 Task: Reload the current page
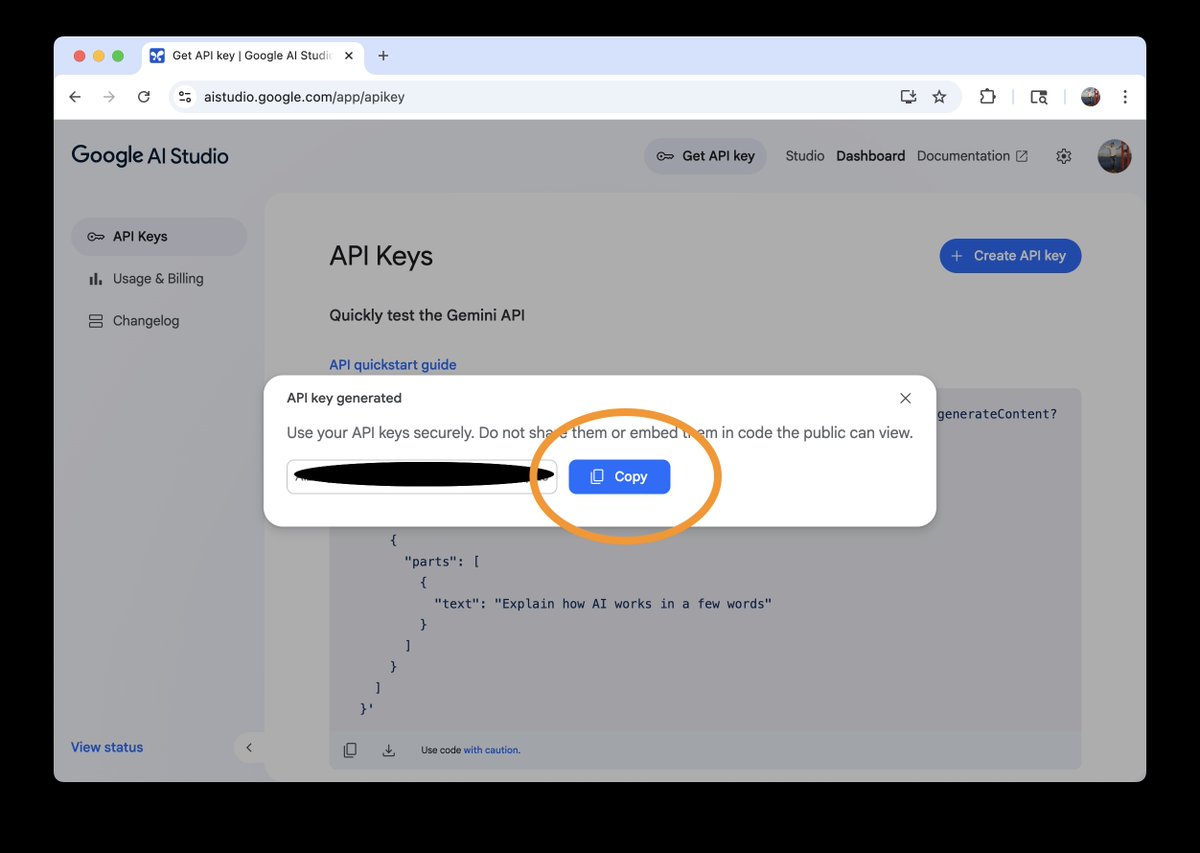[144, 97]
